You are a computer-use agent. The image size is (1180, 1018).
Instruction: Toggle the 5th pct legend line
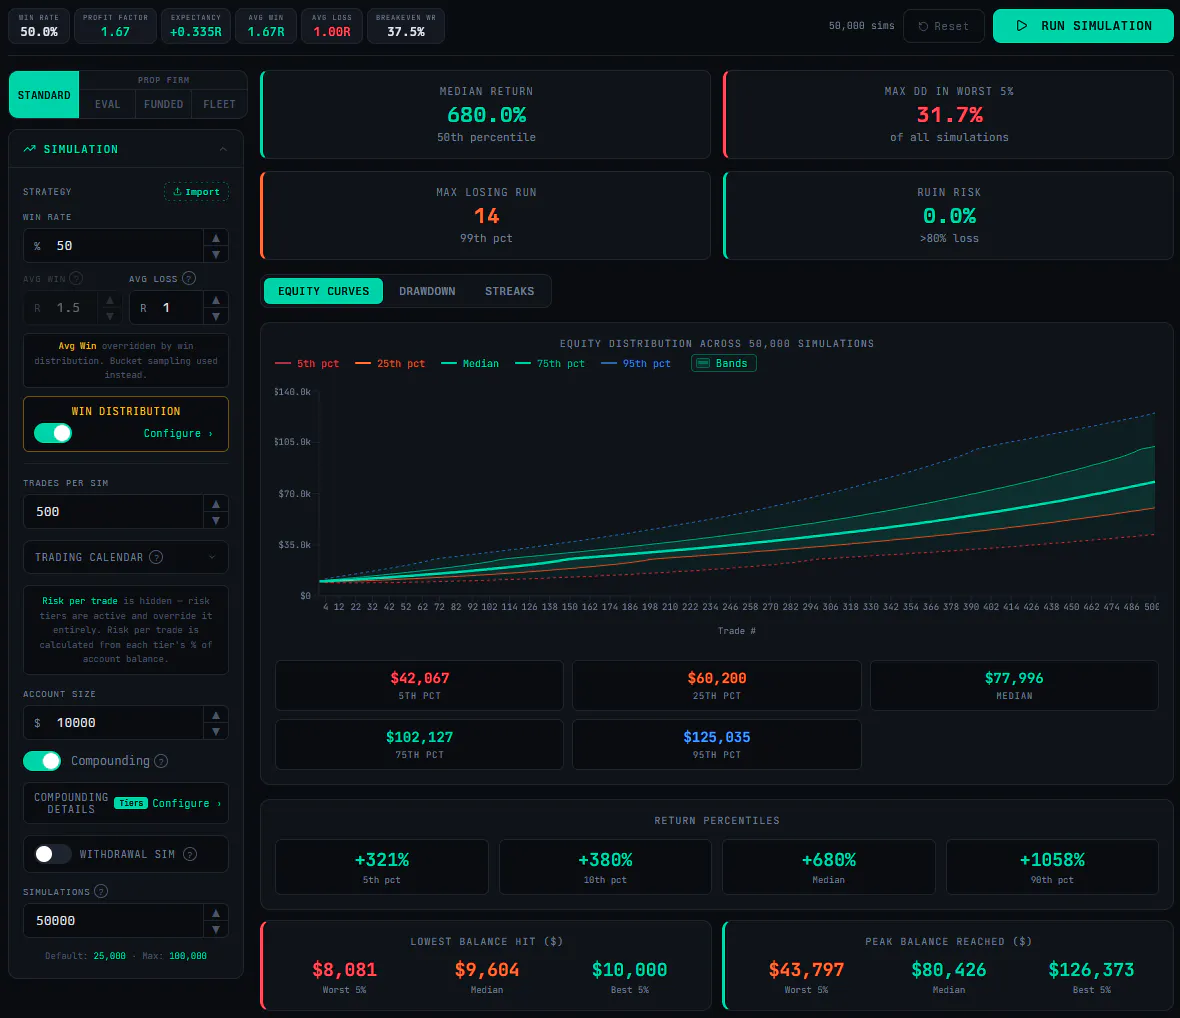307,363
